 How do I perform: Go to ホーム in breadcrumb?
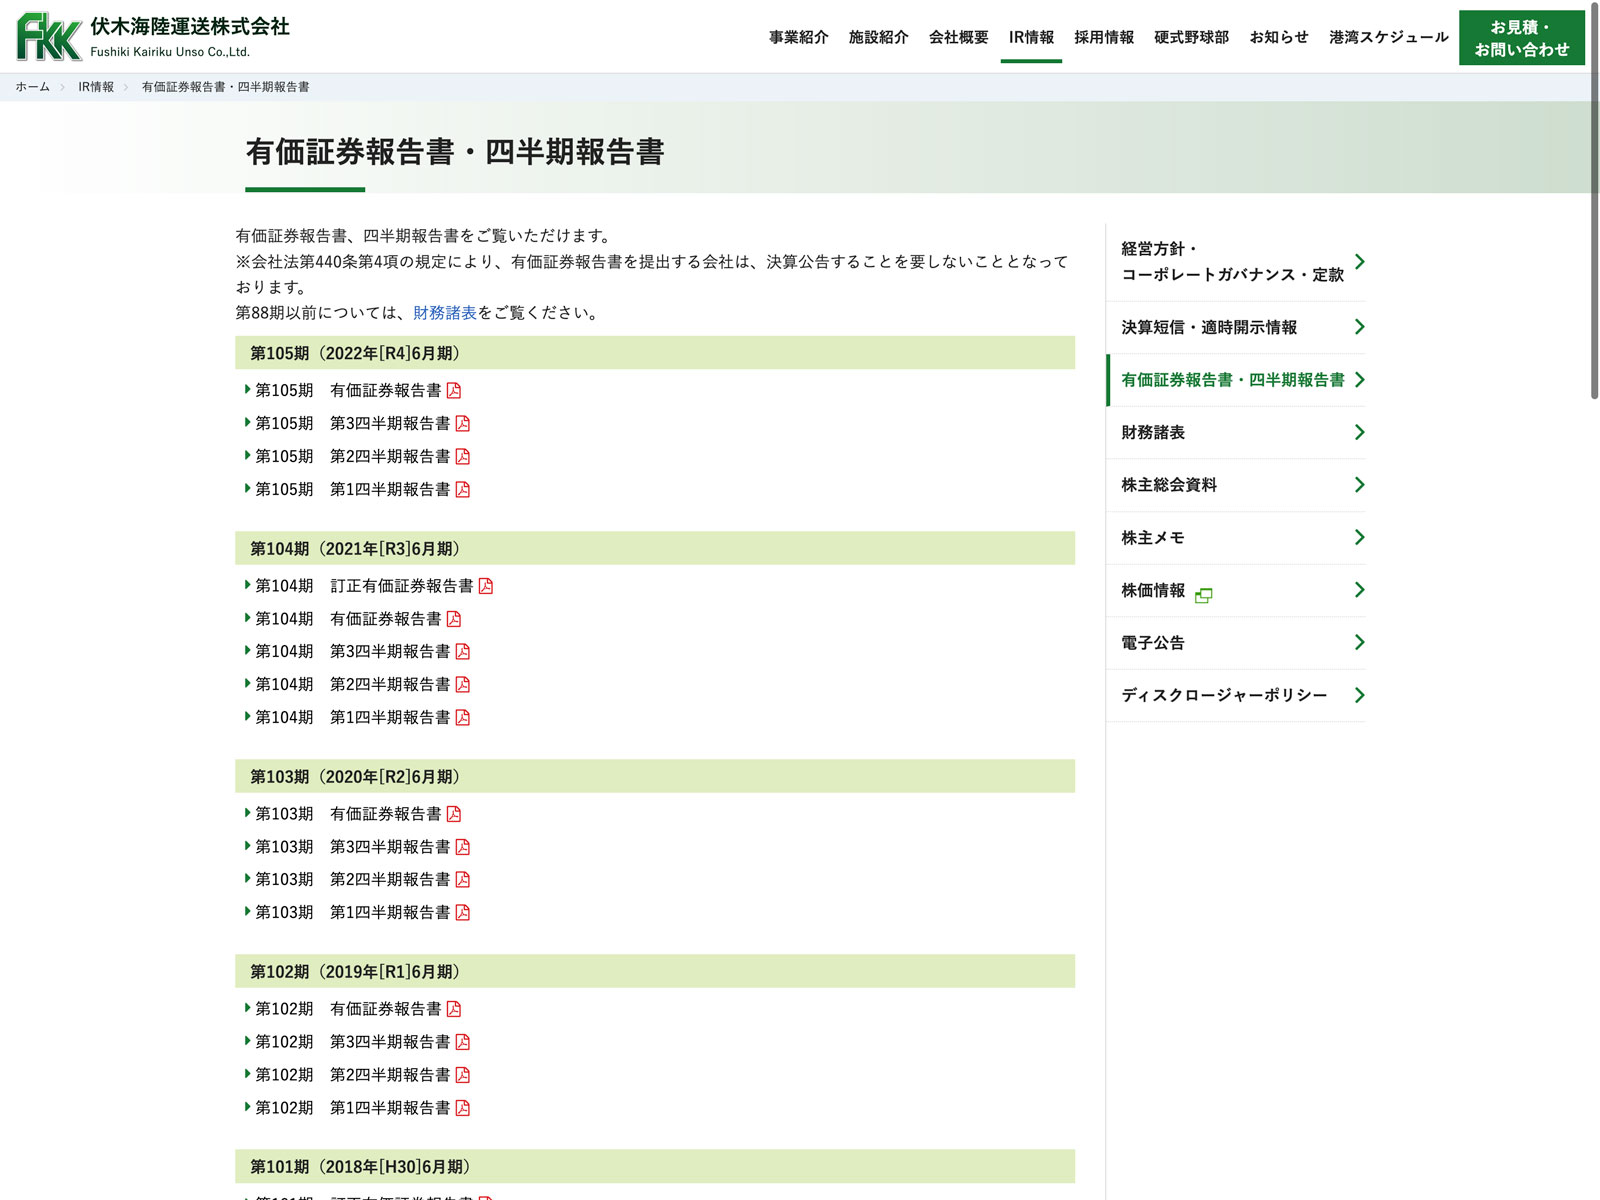coord(32,87)
